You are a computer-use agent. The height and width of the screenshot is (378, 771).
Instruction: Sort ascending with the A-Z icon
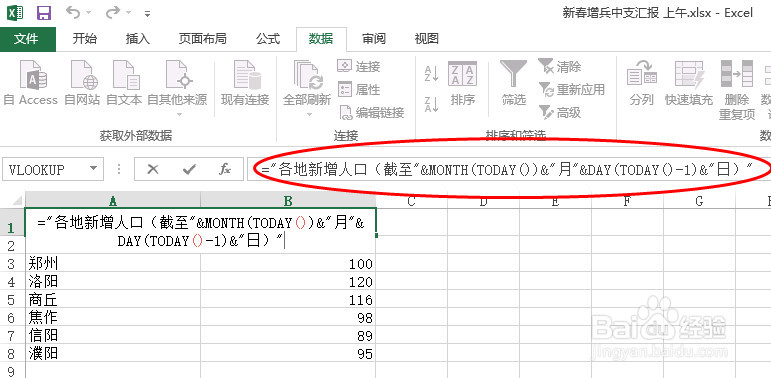(431, 74)
